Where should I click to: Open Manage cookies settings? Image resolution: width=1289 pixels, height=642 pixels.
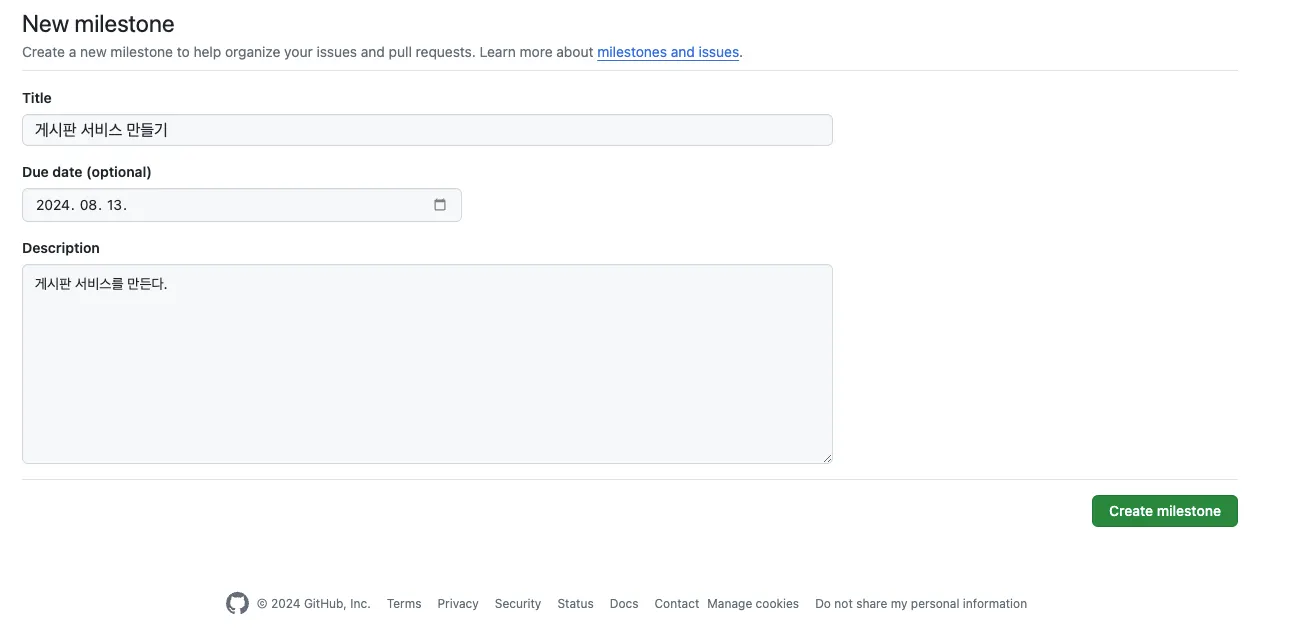[x=753, y=604]
